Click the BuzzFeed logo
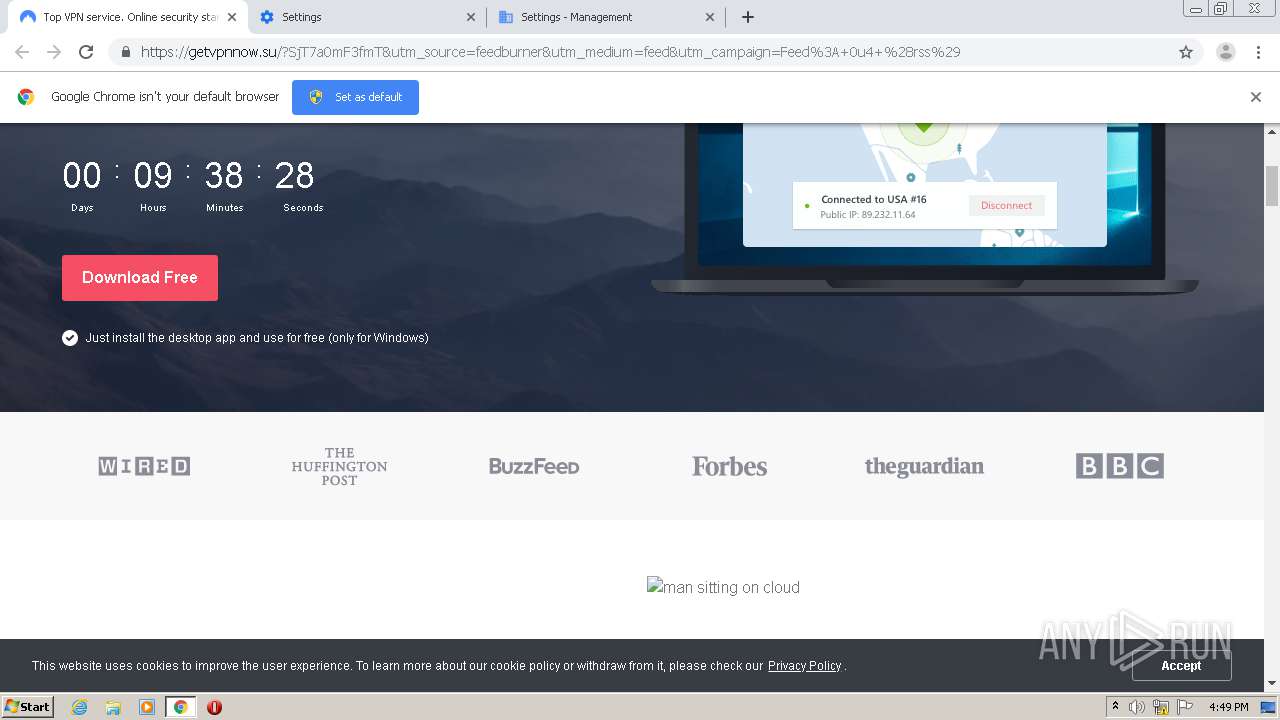 click(x=534, y=466)
